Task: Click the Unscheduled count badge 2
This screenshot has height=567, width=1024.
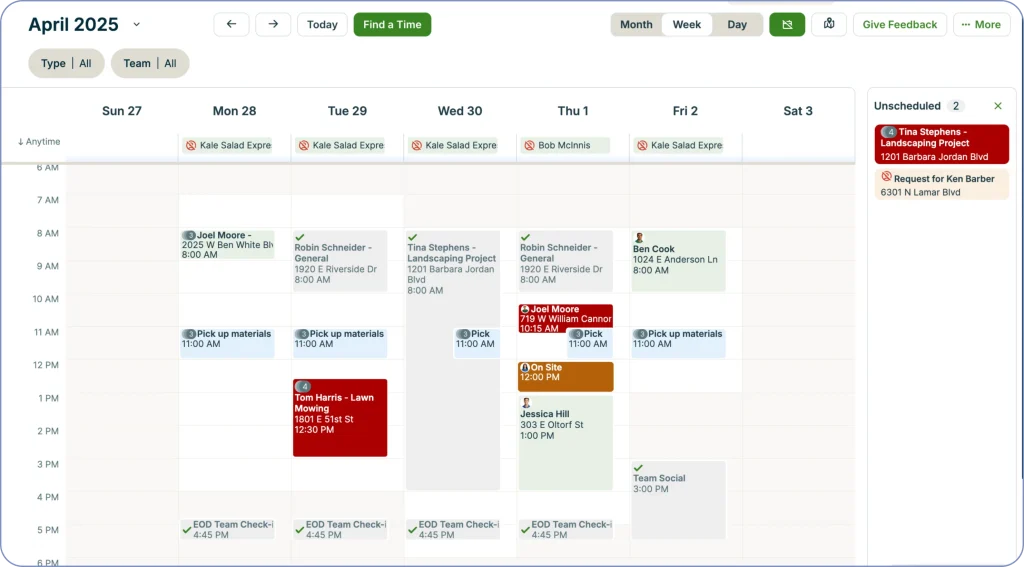Action: 955,106
